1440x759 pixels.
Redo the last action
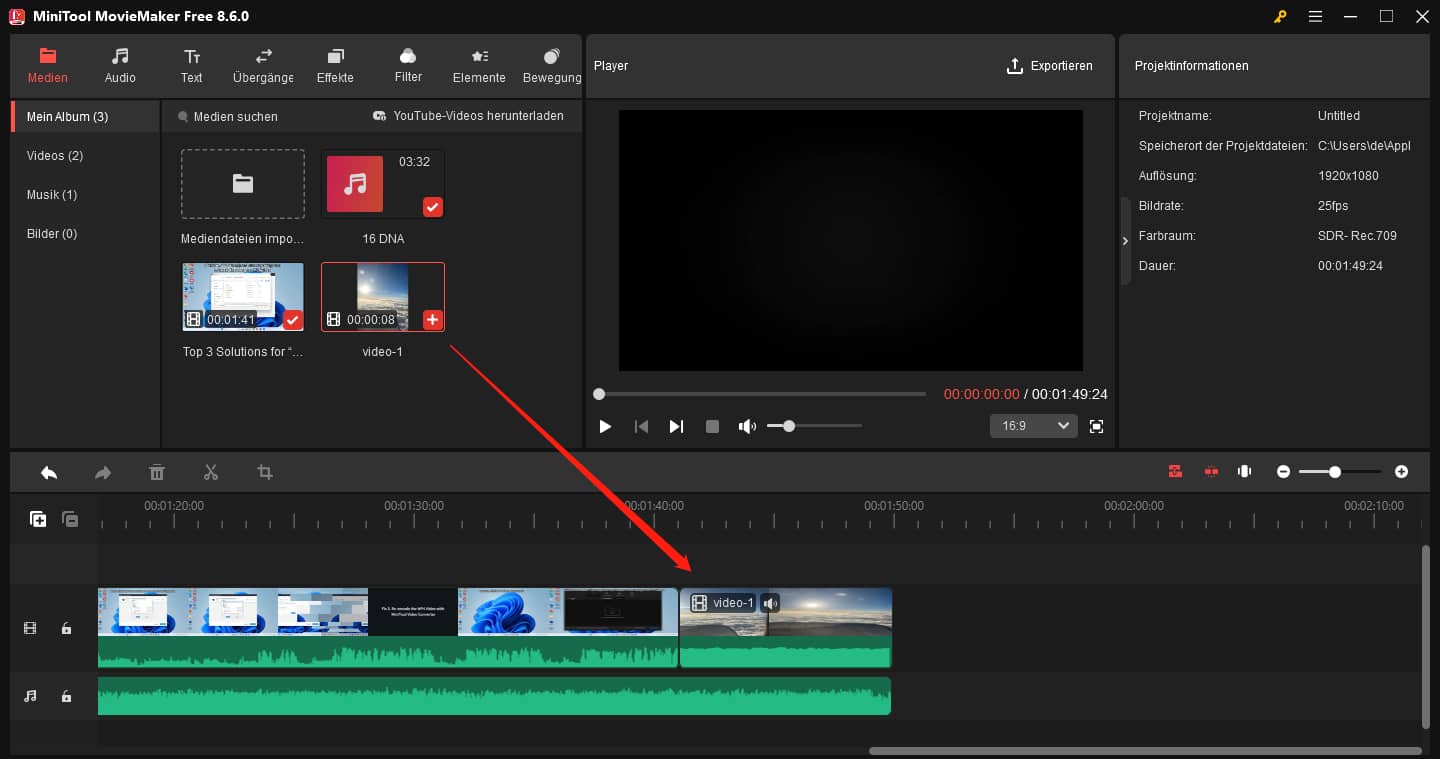pos(102,471)
